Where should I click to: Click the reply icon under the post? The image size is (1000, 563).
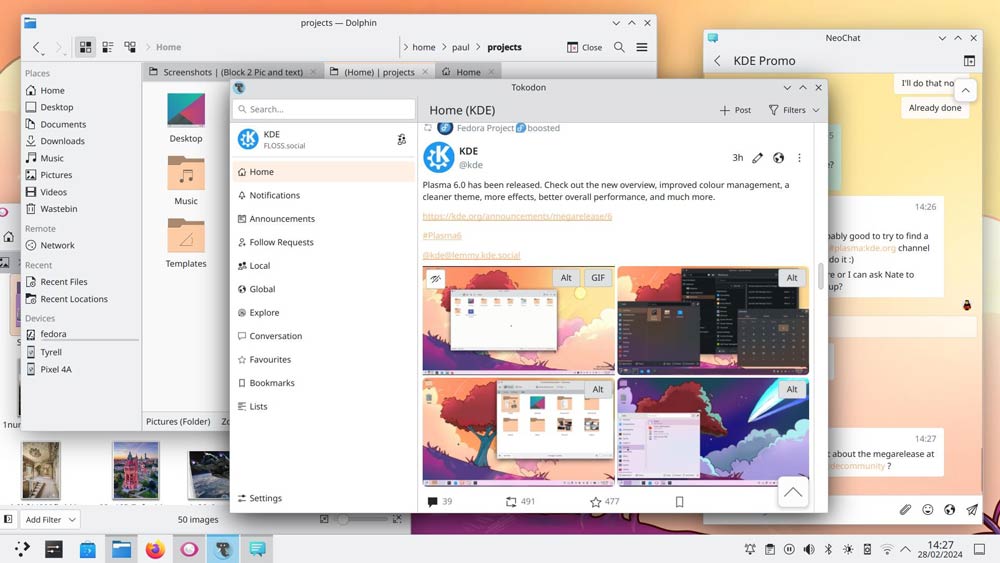point(432,502)
